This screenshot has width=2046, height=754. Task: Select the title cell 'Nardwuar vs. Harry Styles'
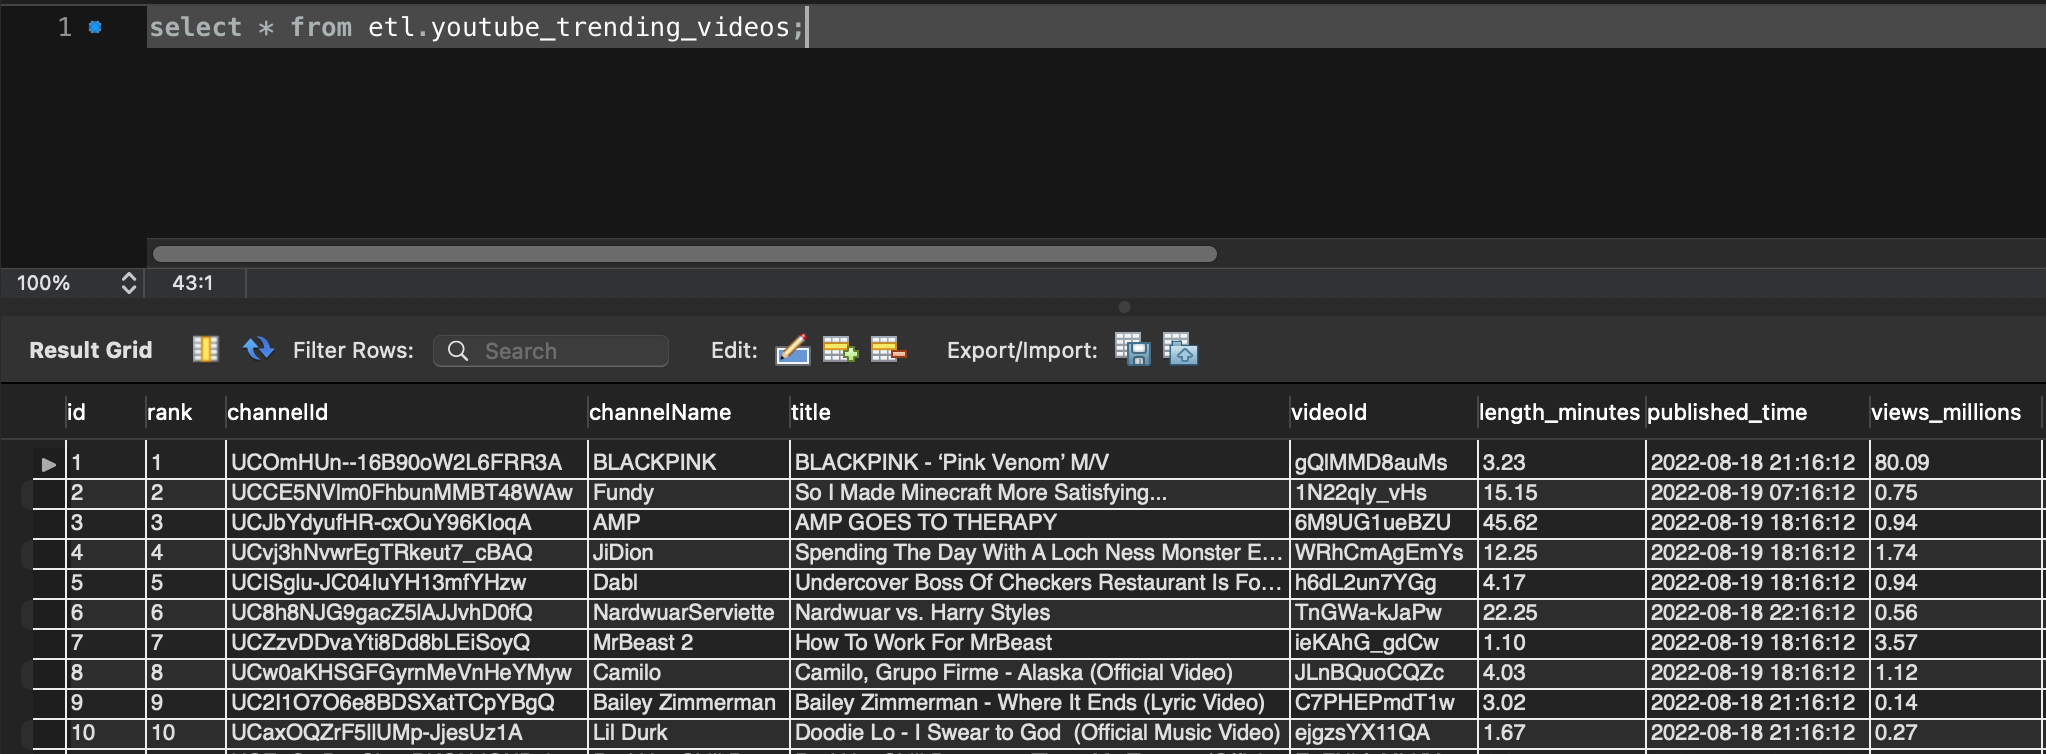click(x=1039, y=612)
